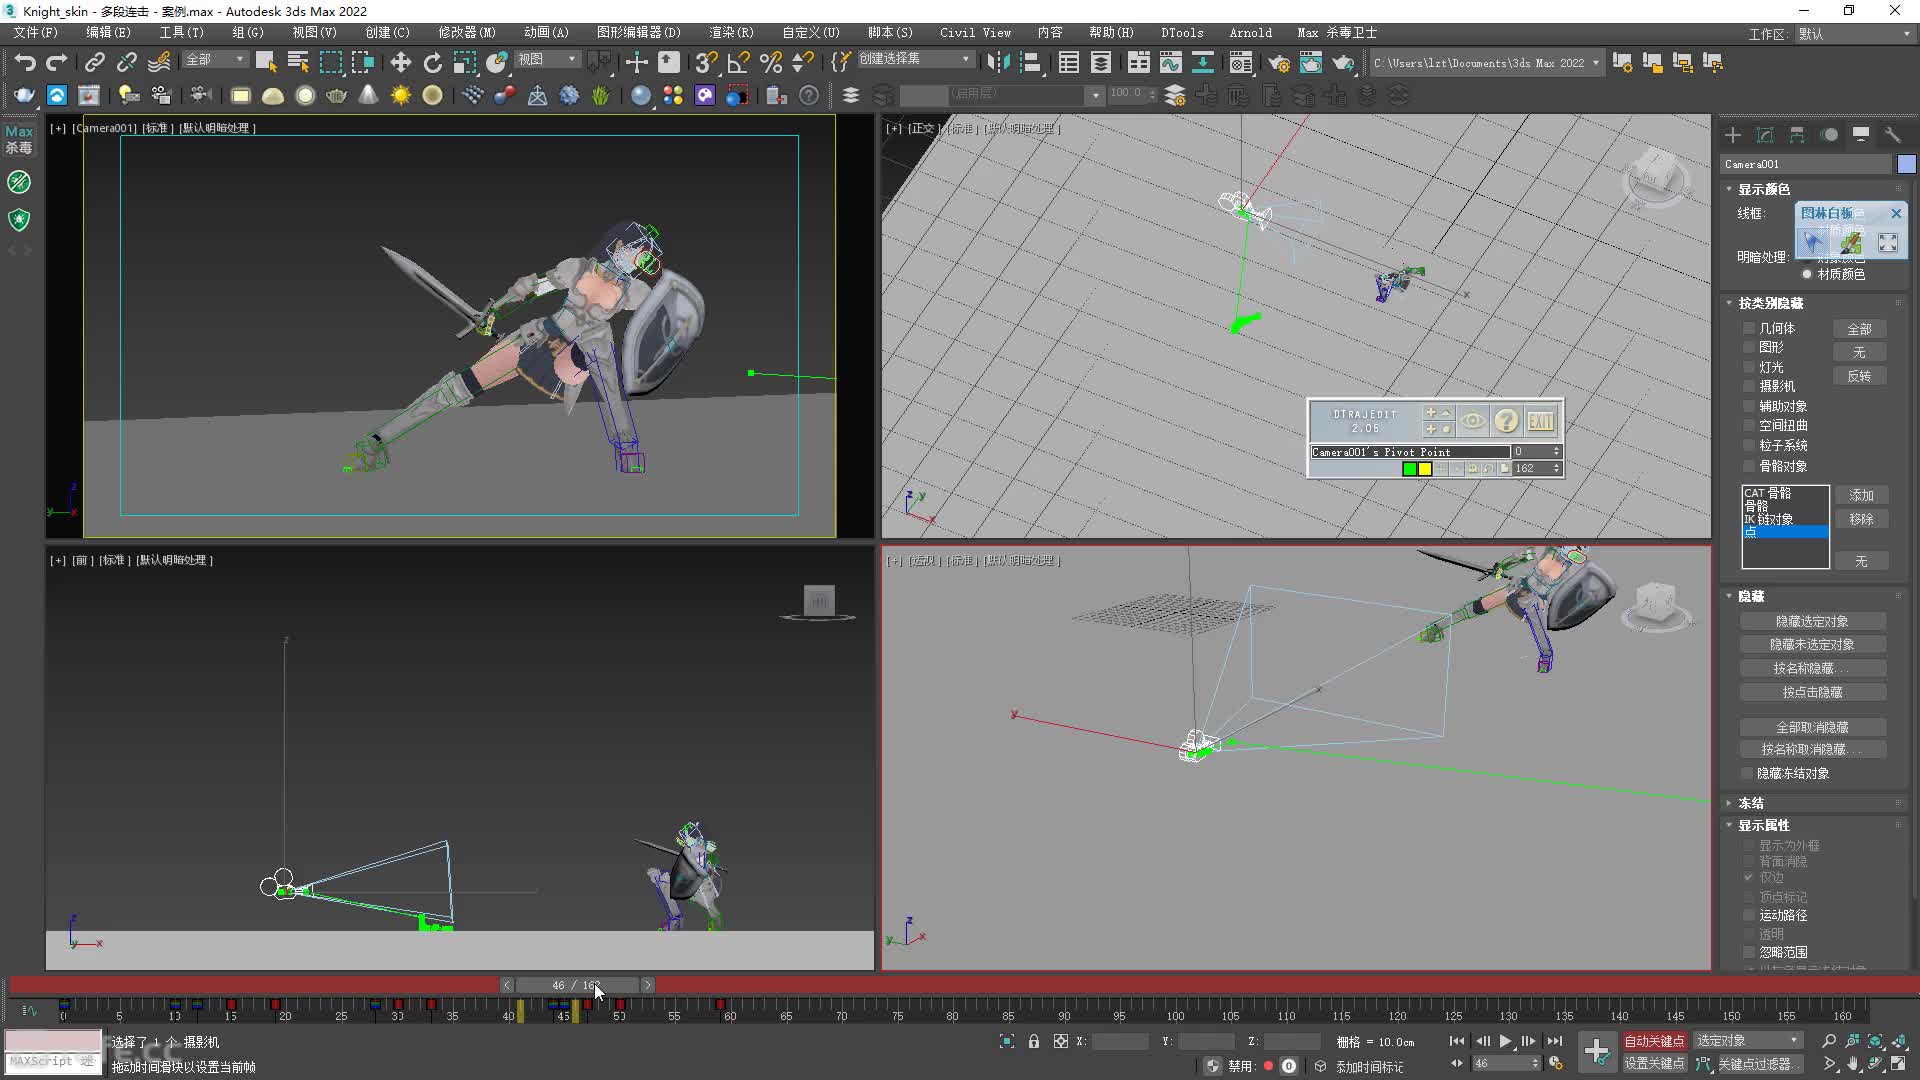Screen dimensions: 1920x1080
Task: Open Key Filters button
Action: 1761,1064
